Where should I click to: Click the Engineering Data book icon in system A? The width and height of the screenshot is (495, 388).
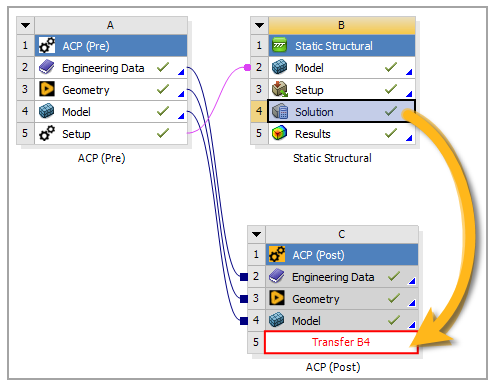click(x=46, y=67)
